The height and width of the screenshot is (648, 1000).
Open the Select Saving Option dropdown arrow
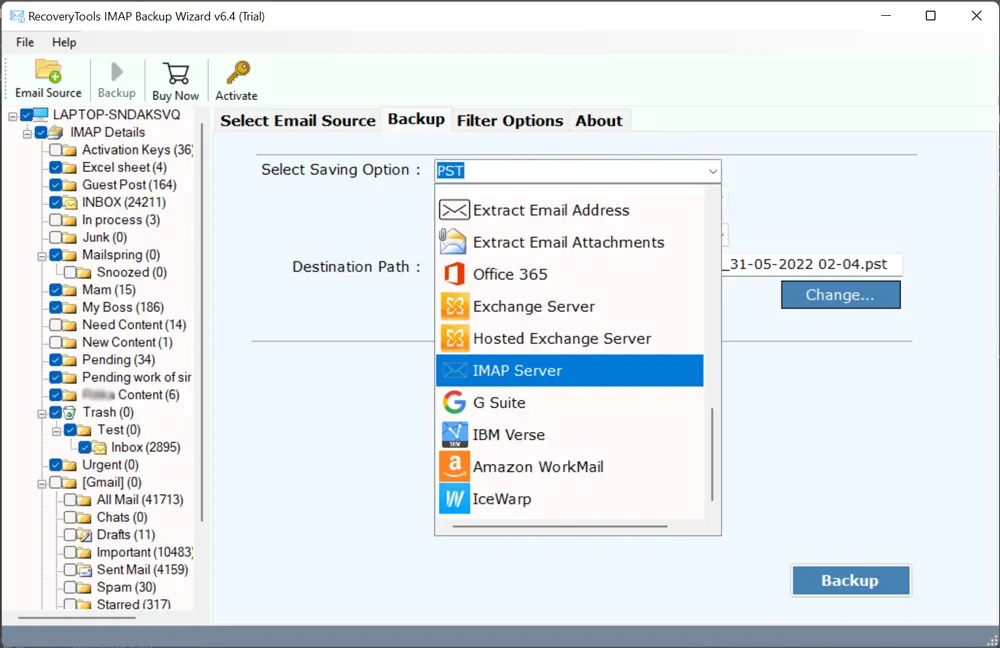click(712, 171)
